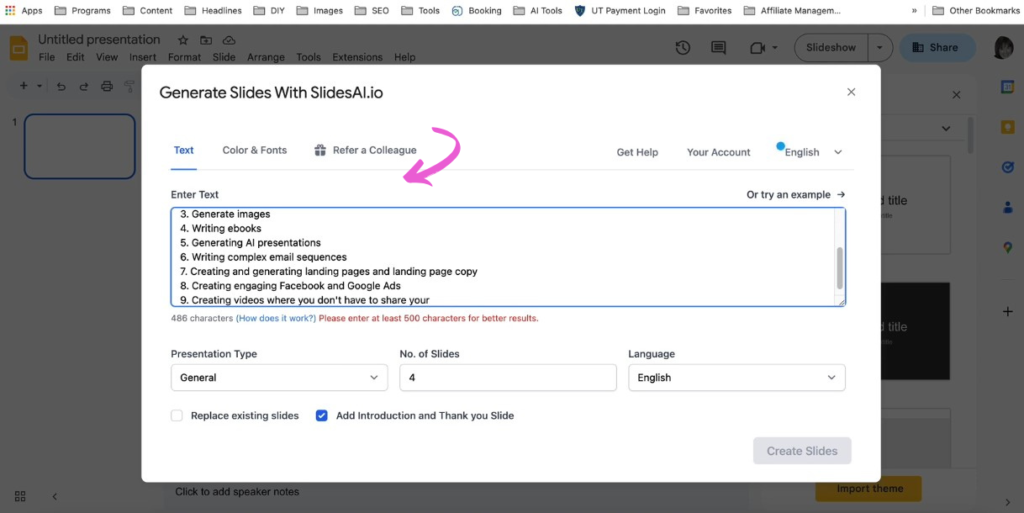
Task: Switch to the Text tab
Action: 184,150
